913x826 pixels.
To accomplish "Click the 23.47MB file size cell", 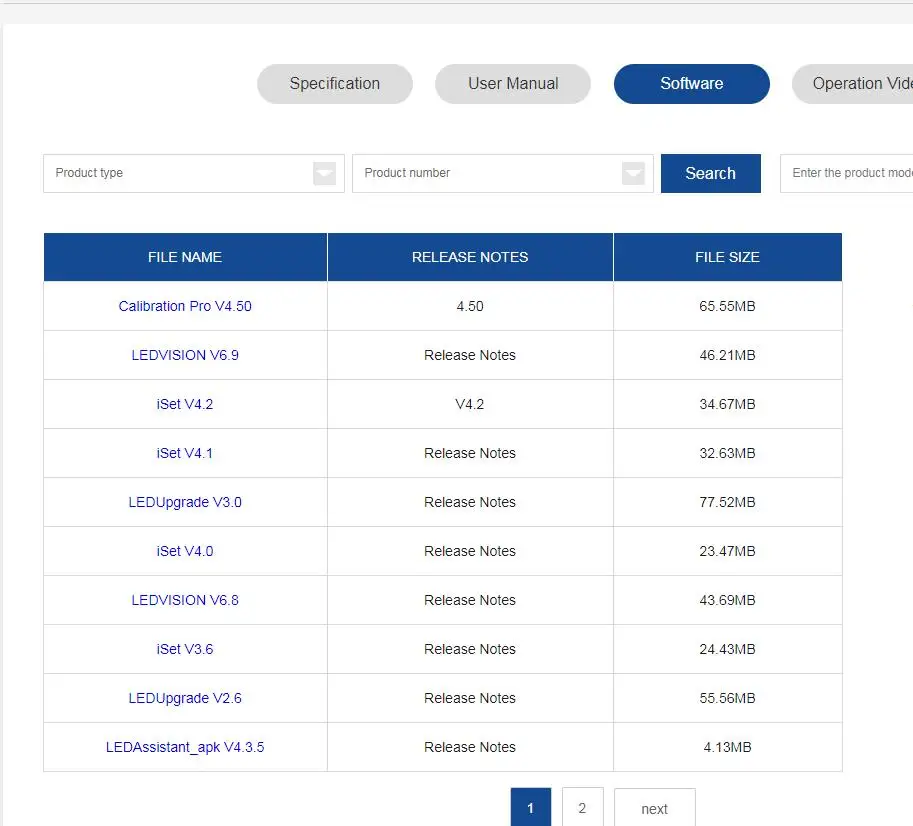I will [x=727, y=551].
